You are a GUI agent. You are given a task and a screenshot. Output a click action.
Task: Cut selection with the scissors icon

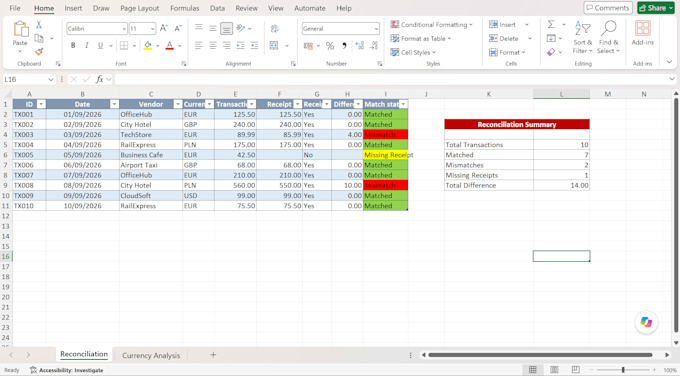point(39,25)
